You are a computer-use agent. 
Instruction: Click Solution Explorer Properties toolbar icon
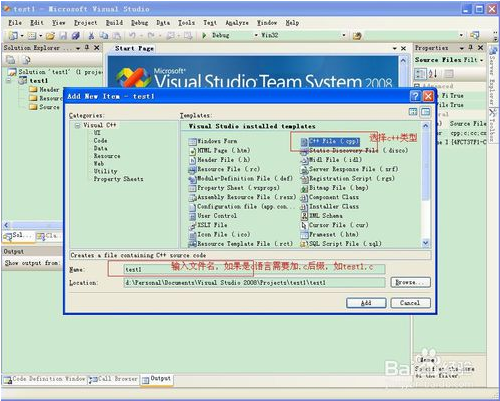[11, 60]
